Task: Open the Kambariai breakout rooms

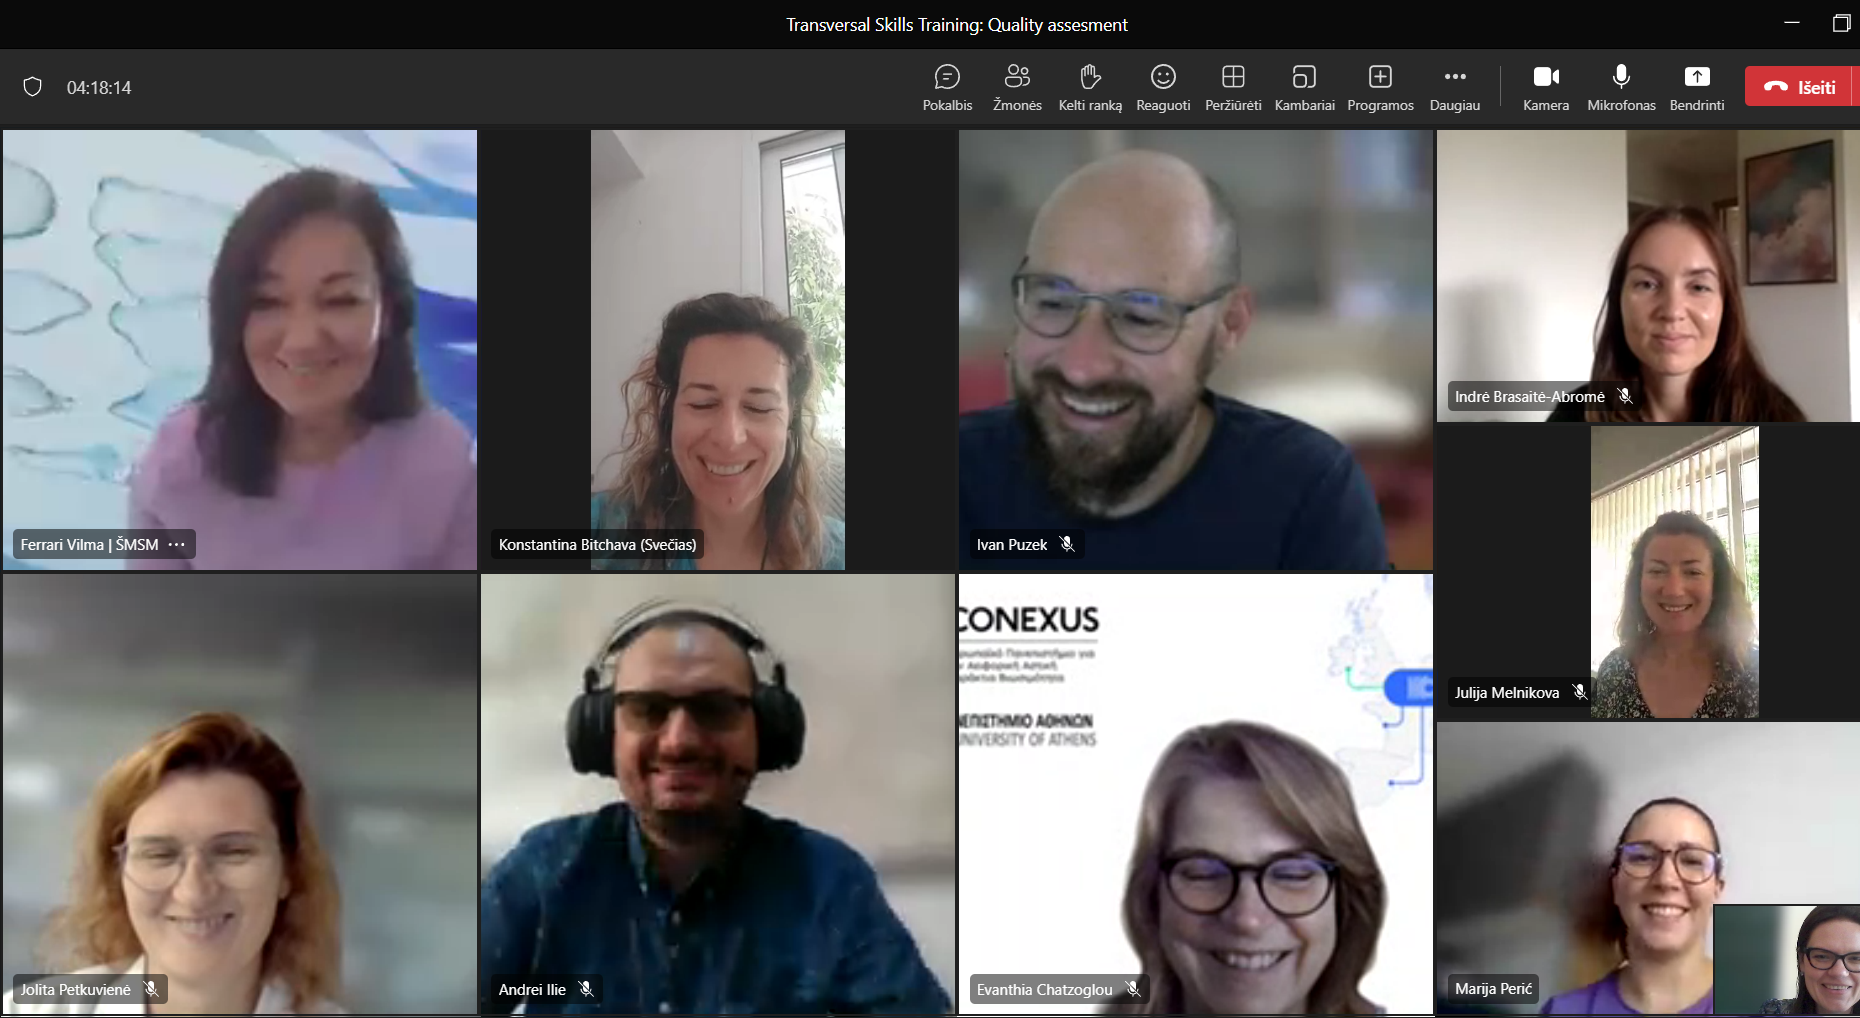Action: point(1304,87)
